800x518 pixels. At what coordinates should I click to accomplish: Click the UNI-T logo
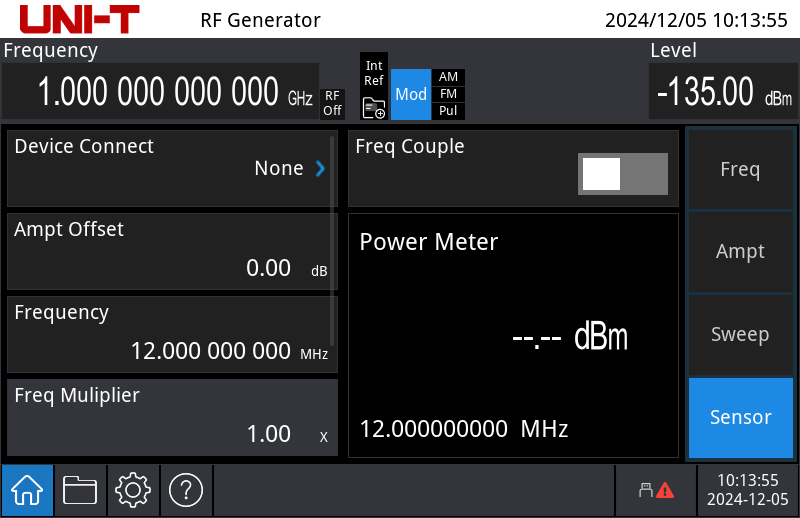point(79,19)
